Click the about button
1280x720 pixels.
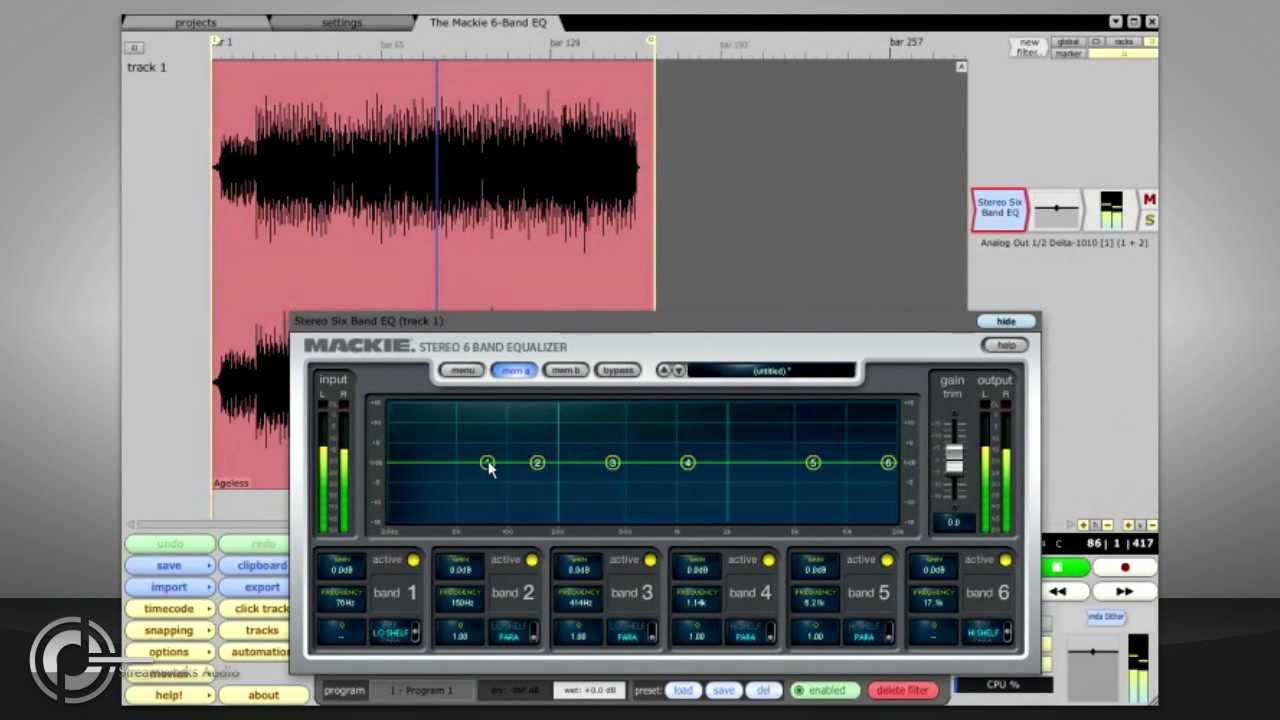(263, 695)
